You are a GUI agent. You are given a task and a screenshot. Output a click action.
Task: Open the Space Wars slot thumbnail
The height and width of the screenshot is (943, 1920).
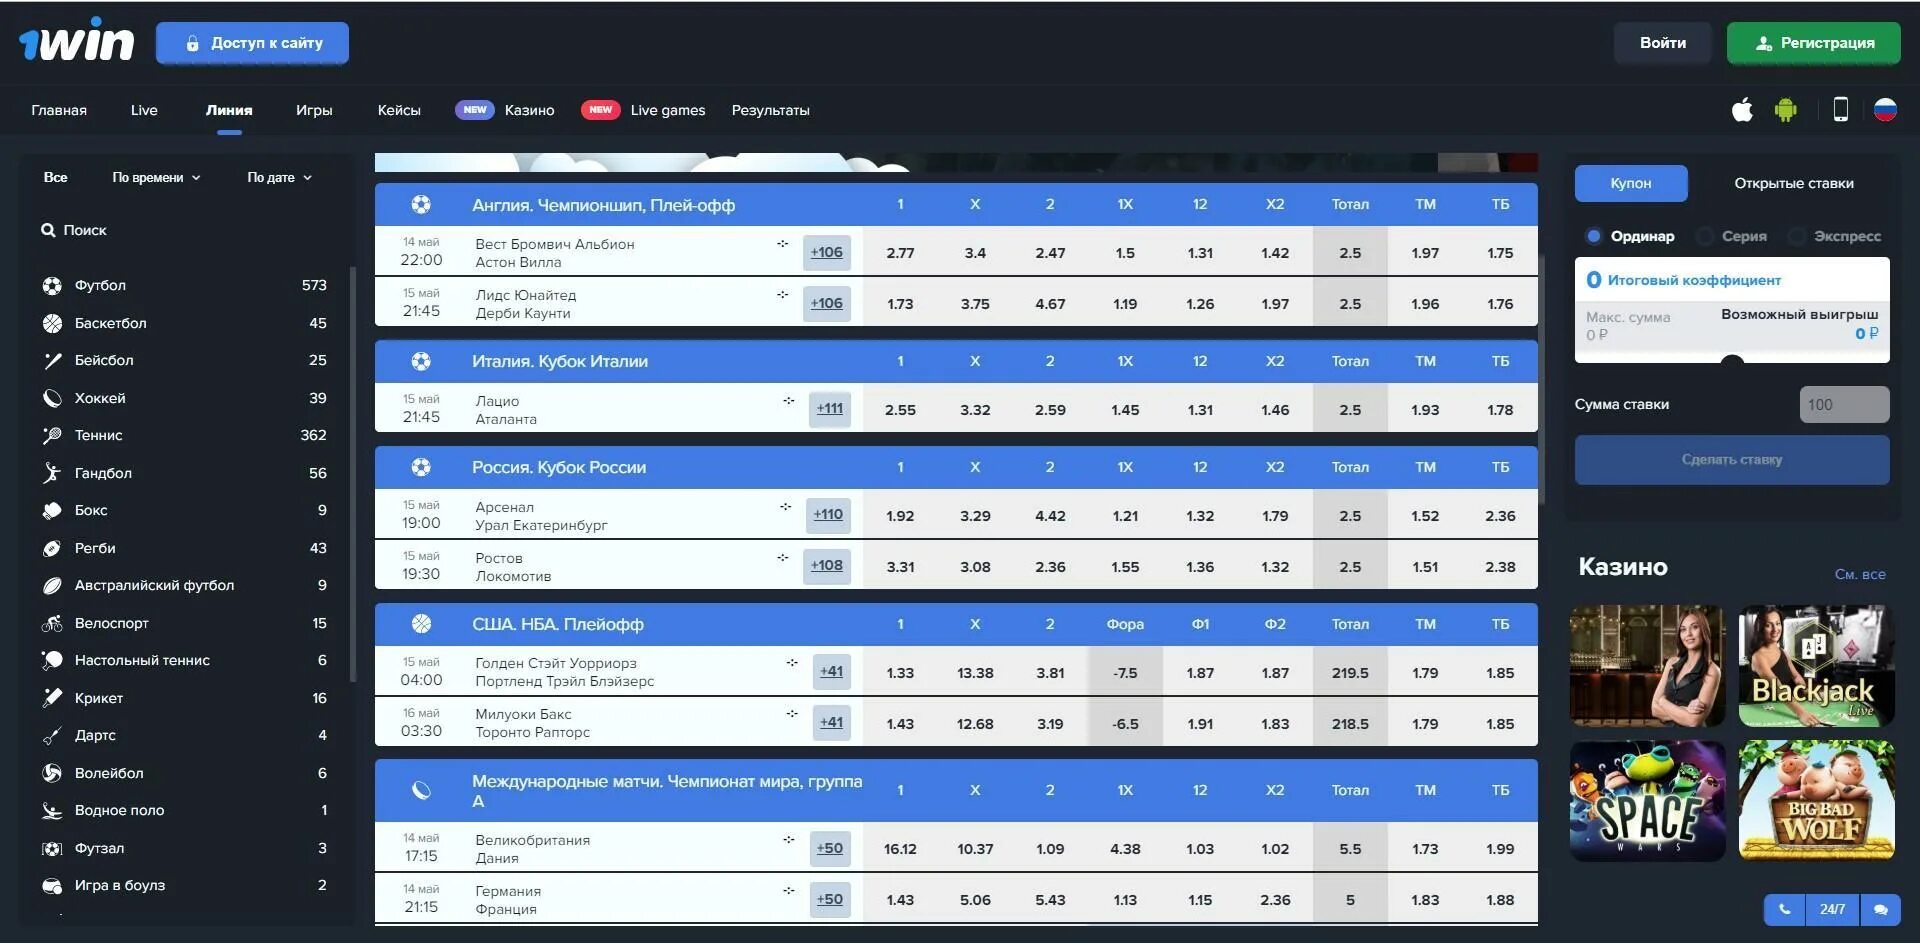[1647, 801]
